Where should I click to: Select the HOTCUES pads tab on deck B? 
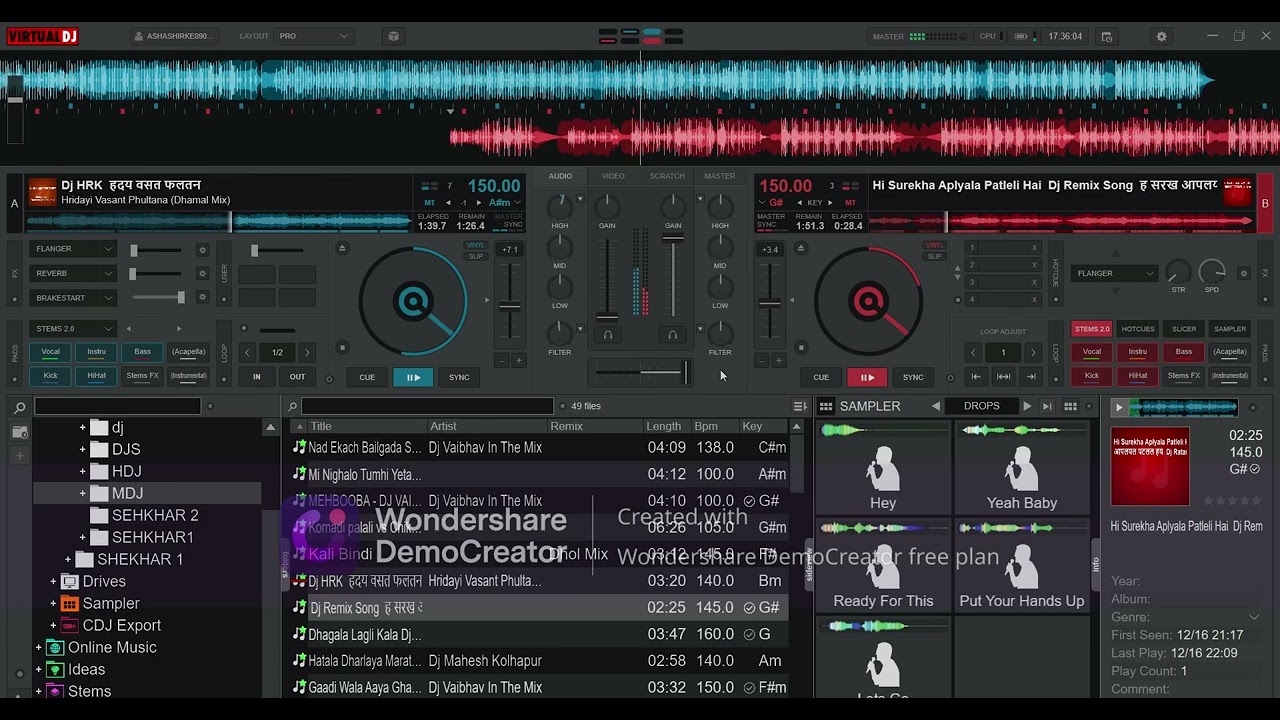point(1138,328)
